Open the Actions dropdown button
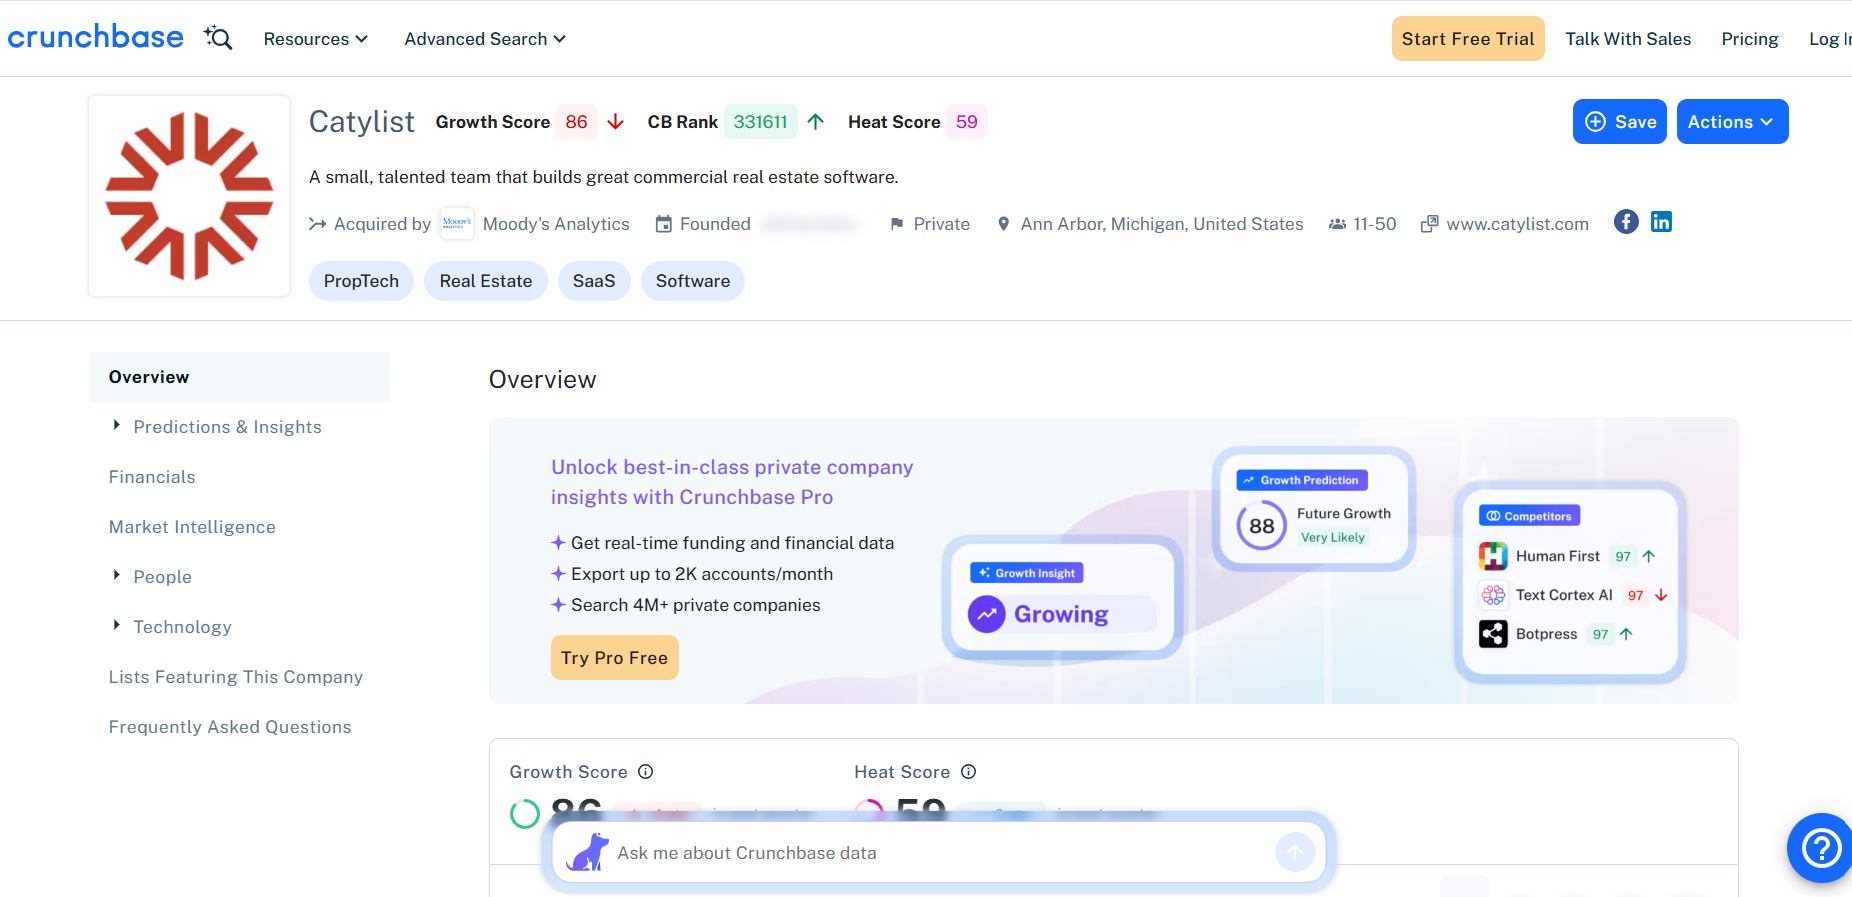Viewport: 1852px width, 897px height. 1732,122
